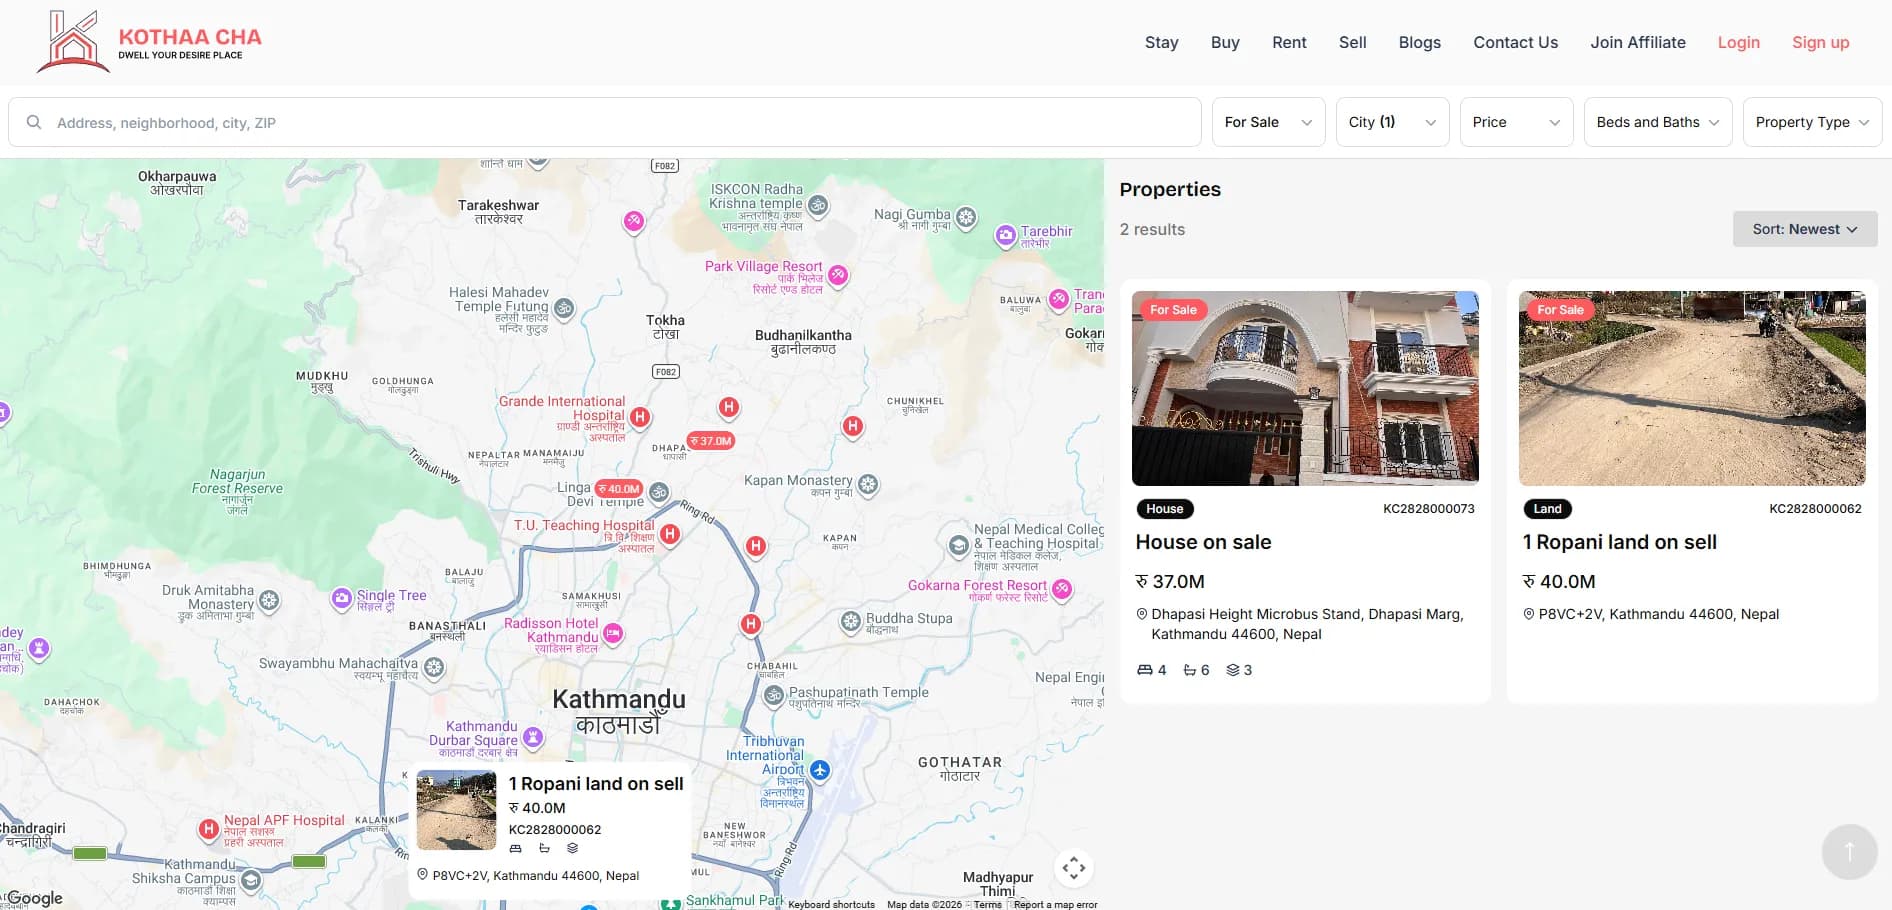Click '1 Ropani land on sell' card title
The height and width of the screenshot is (910, 1892).
pyautogui.click(x=1619, y=542)
